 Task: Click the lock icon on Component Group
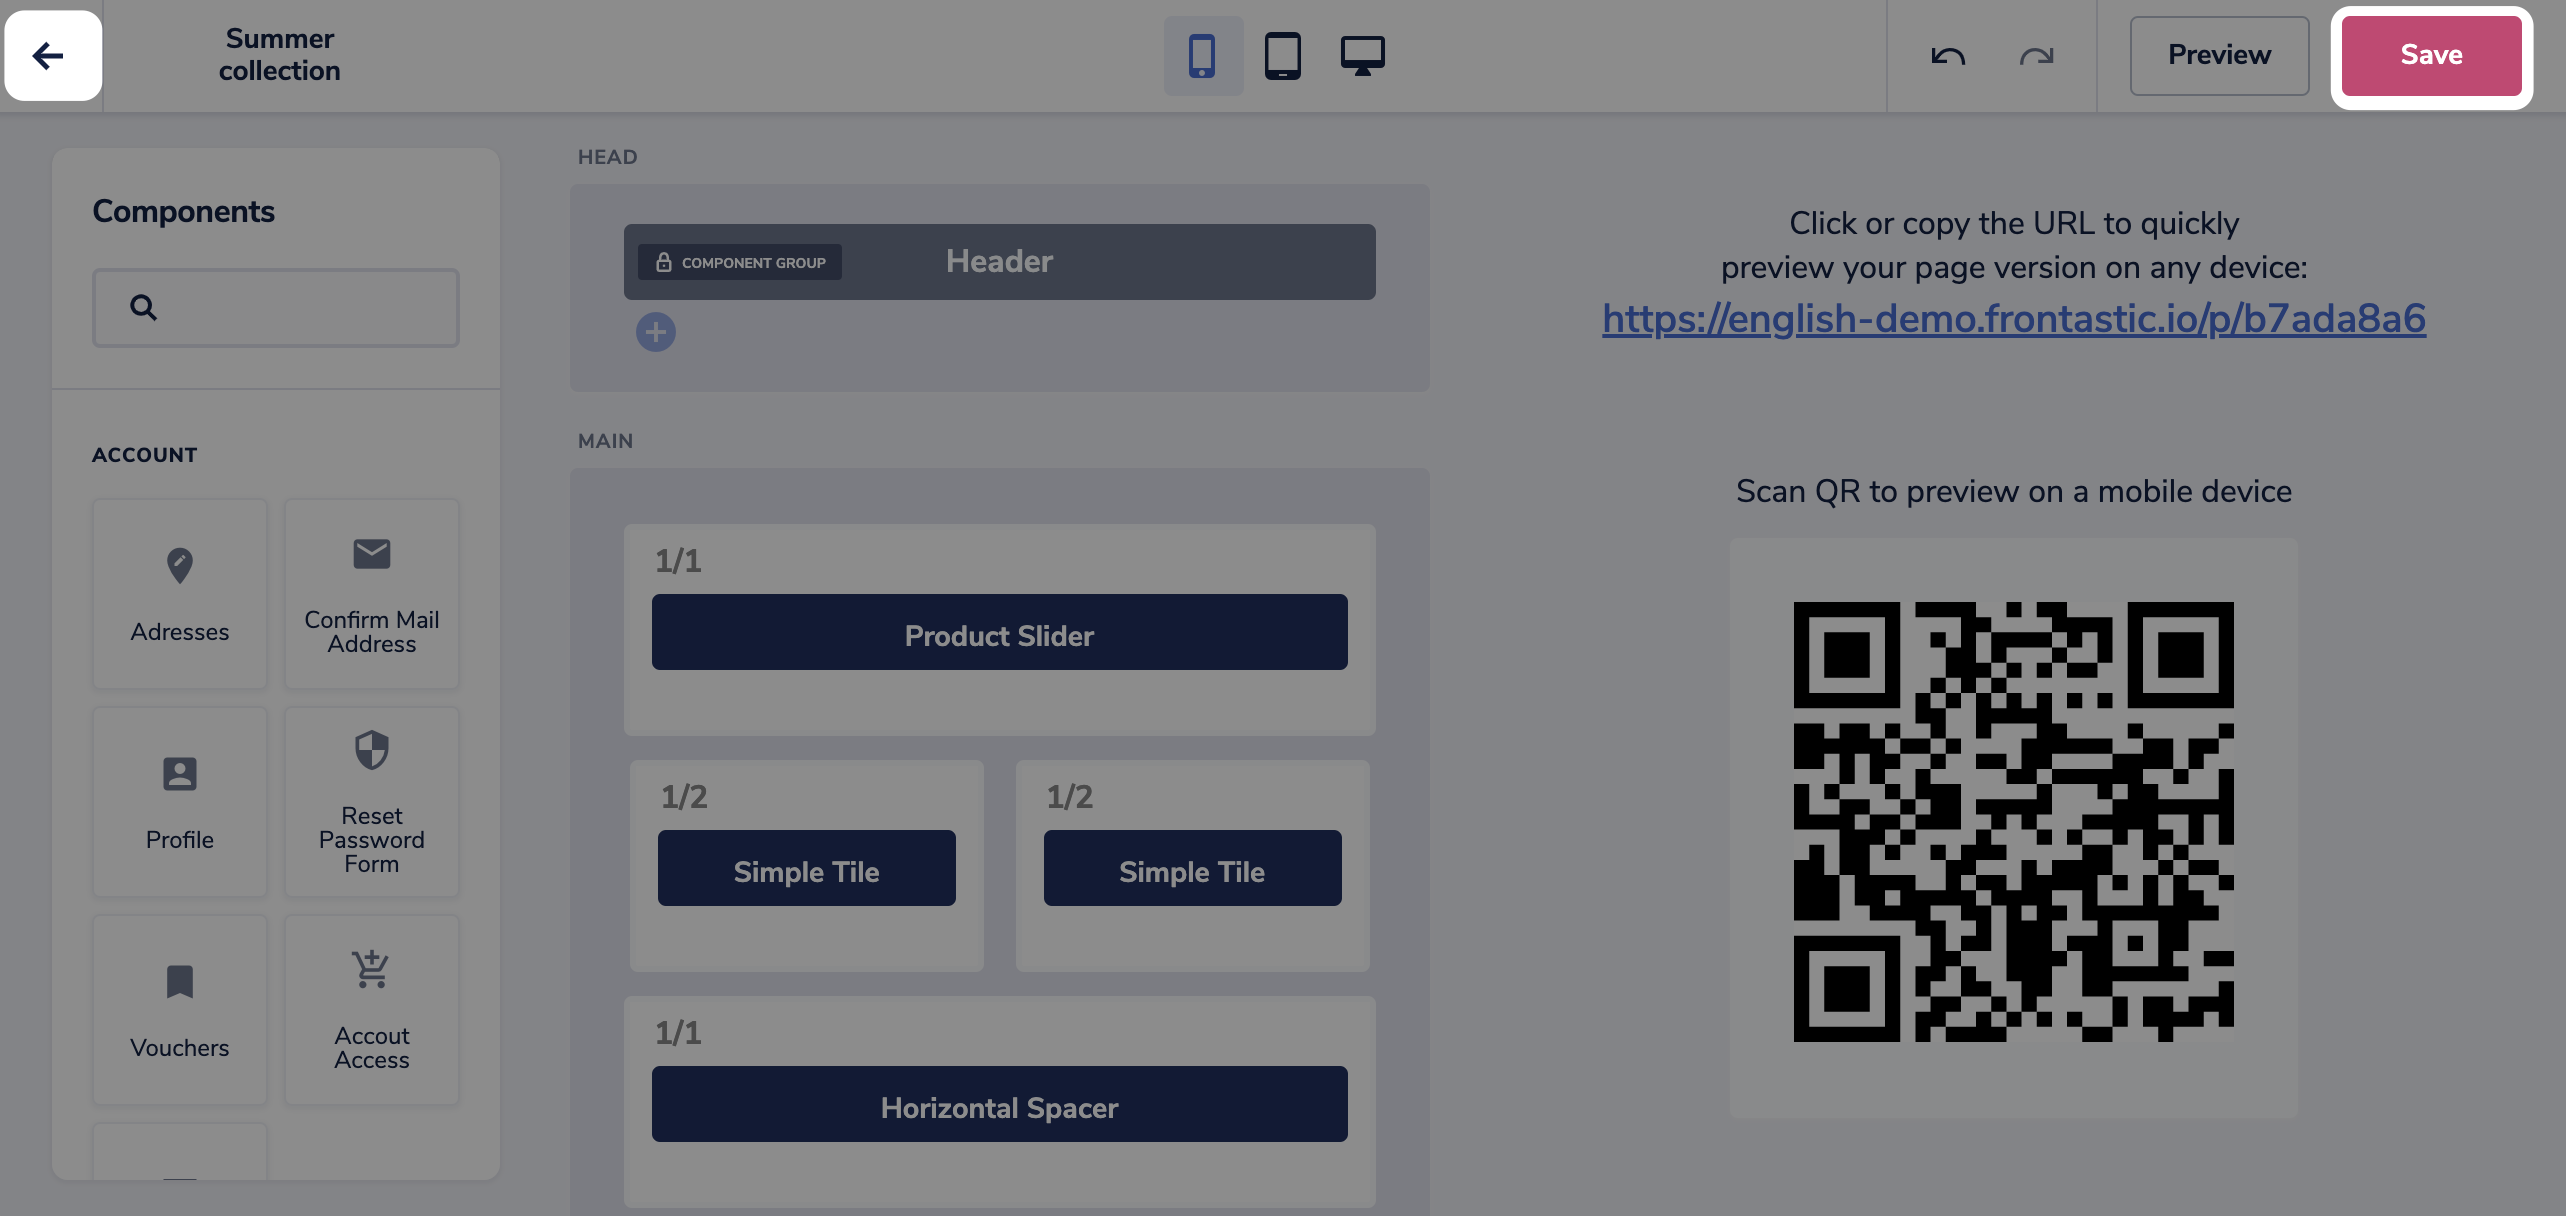pyautogui.click(x=663, y=262)
